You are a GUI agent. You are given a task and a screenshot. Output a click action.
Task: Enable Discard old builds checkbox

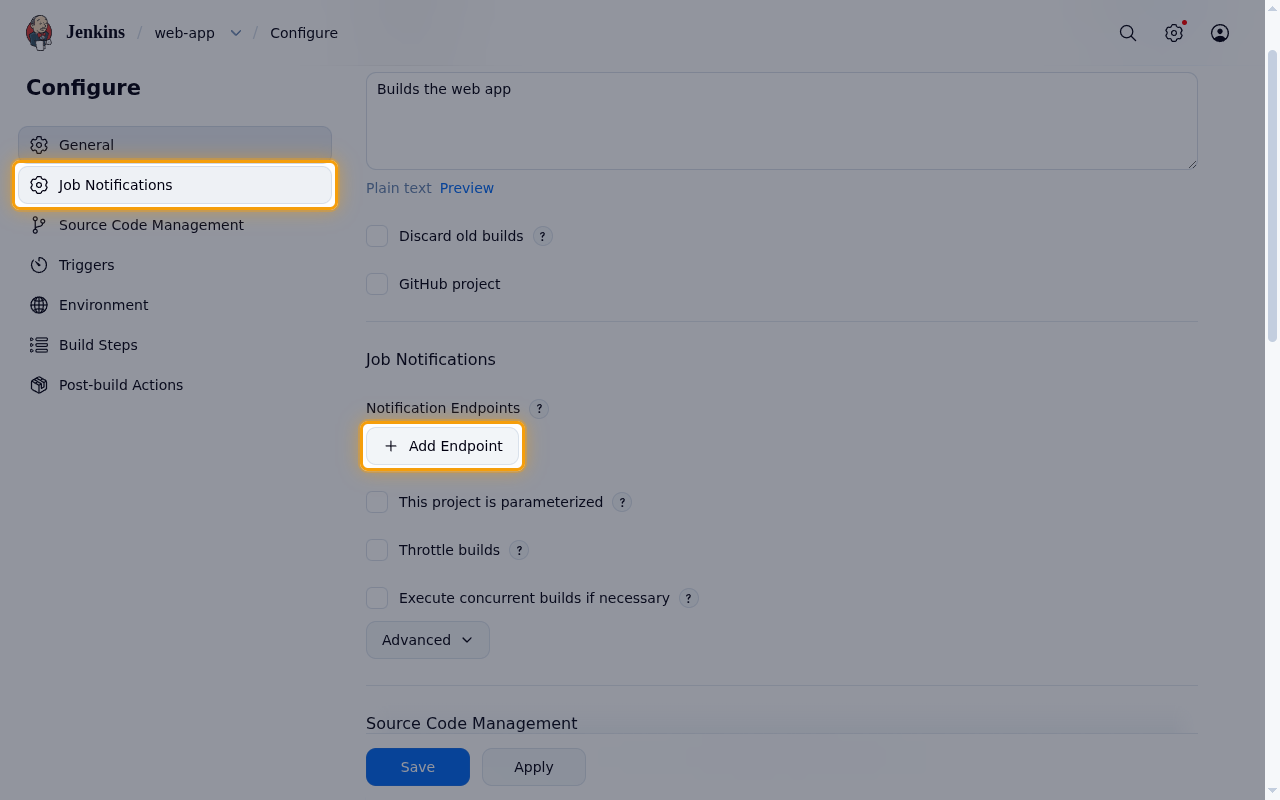(377, 236)
